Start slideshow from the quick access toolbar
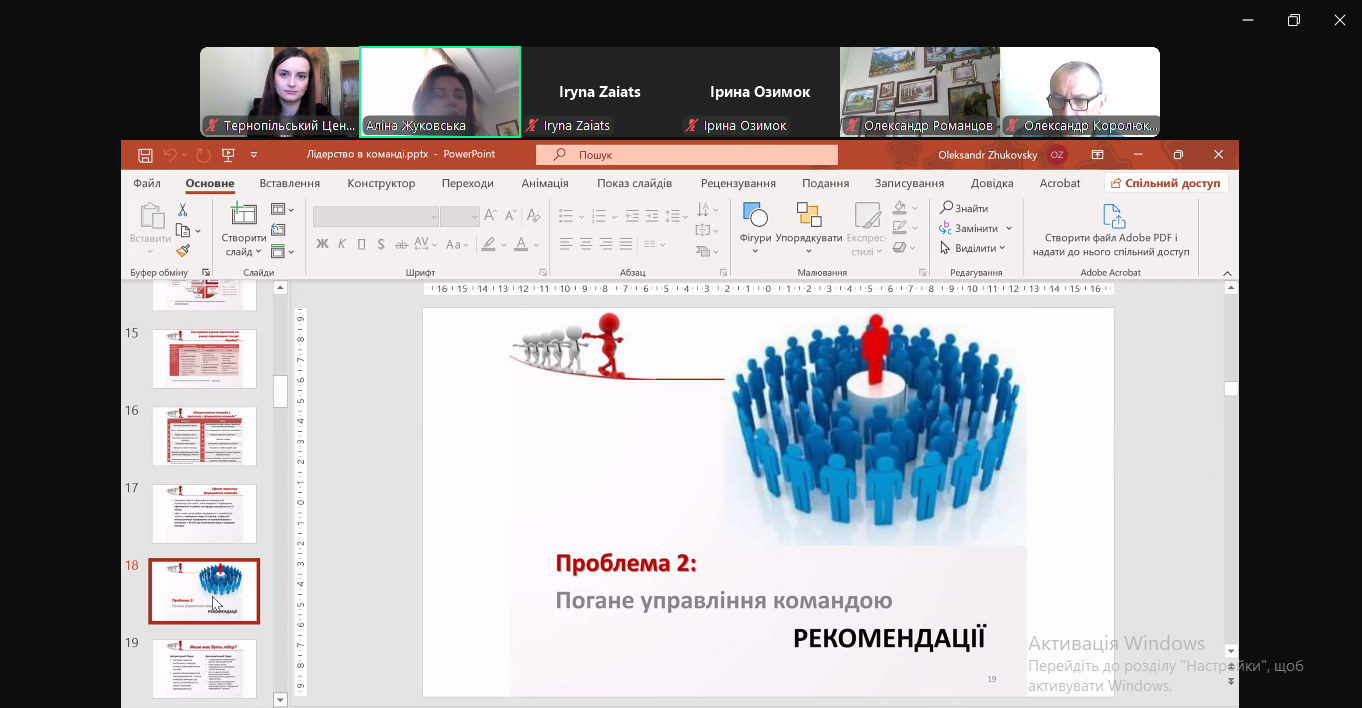 tap(228, 155)
